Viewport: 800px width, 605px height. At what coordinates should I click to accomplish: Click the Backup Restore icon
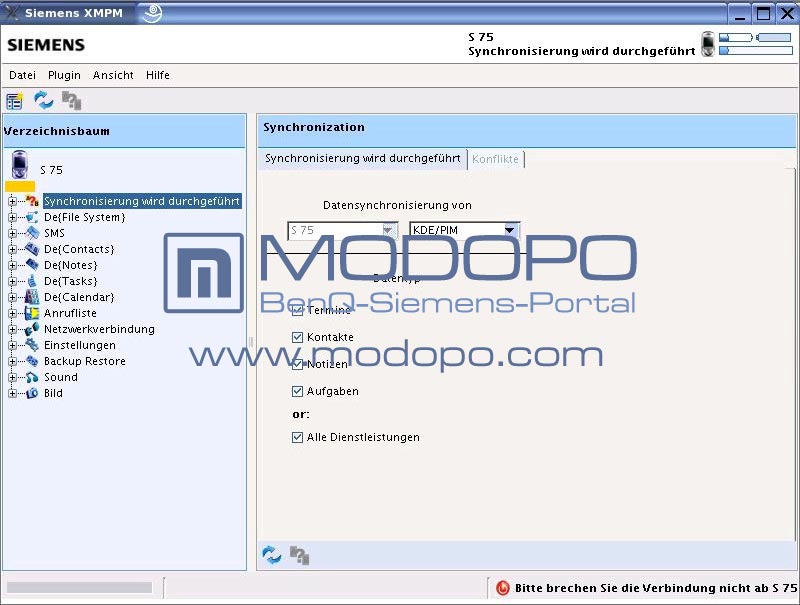[x=31, y=361]
